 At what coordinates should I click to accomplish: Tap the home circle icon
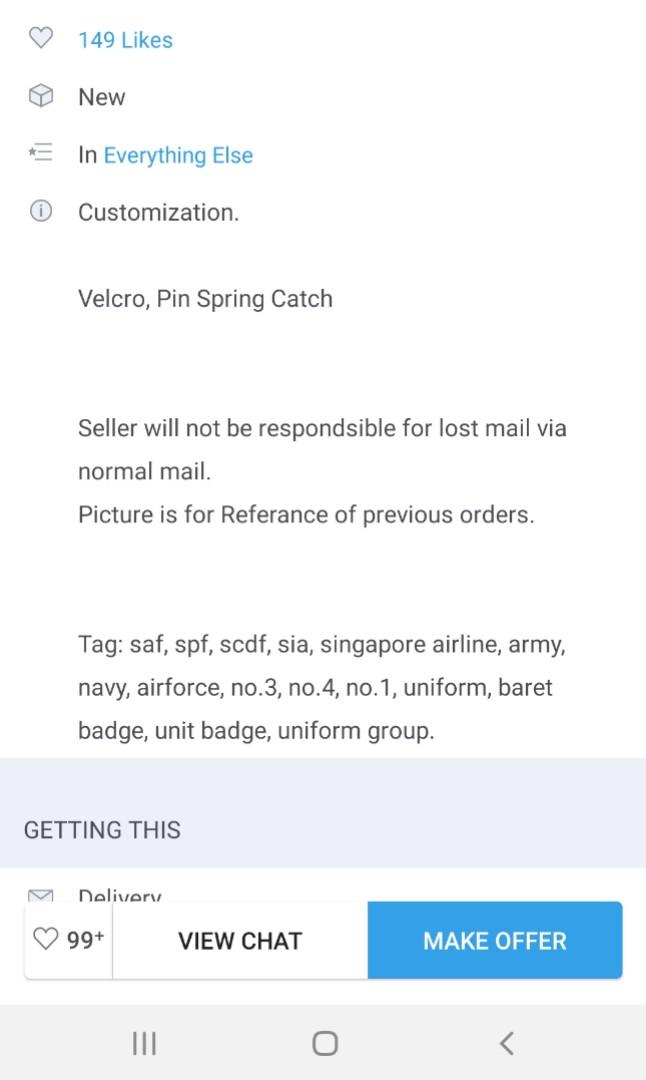pos(323,1042)
